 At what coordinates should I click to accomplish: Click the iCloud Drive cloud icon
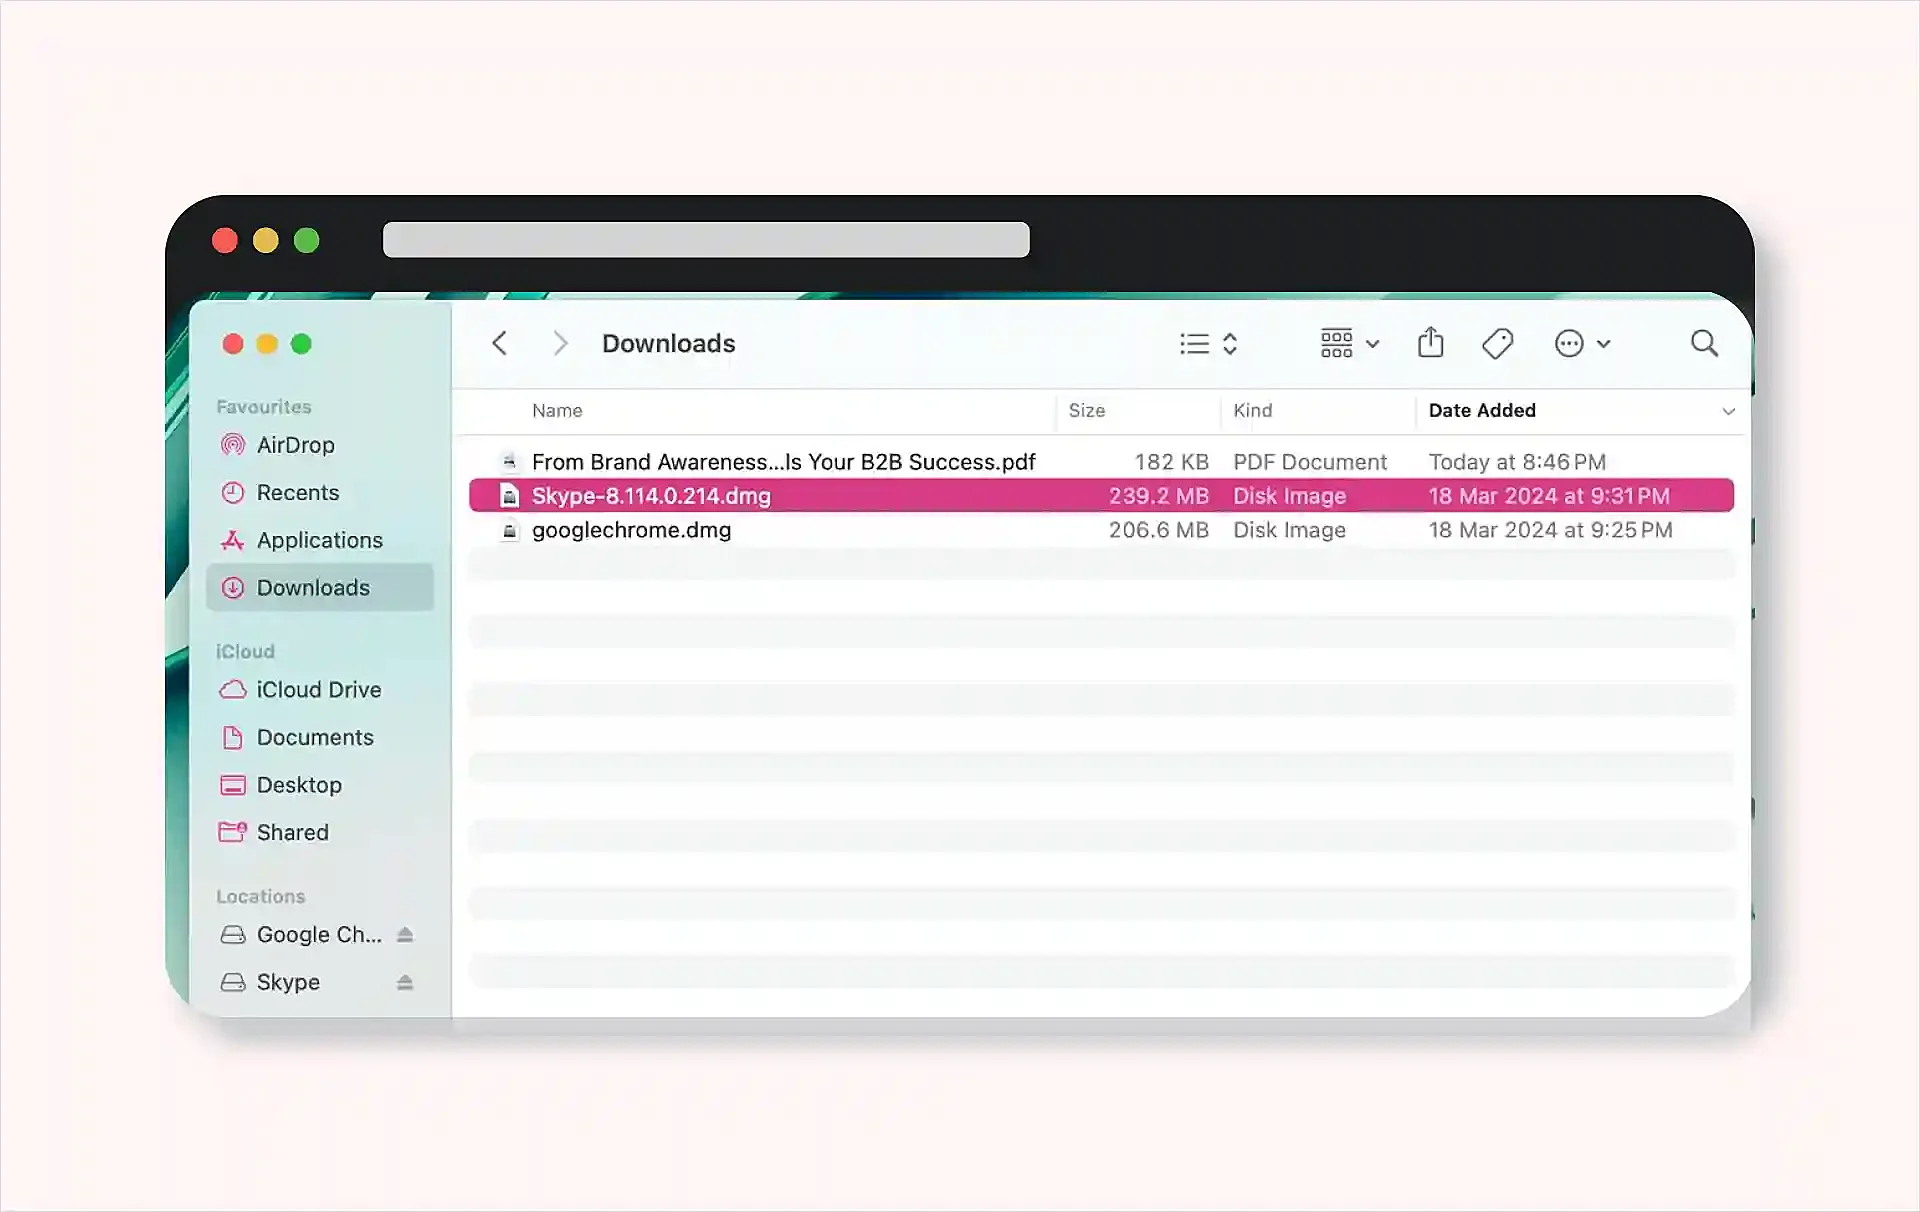[x=233, y=690]
